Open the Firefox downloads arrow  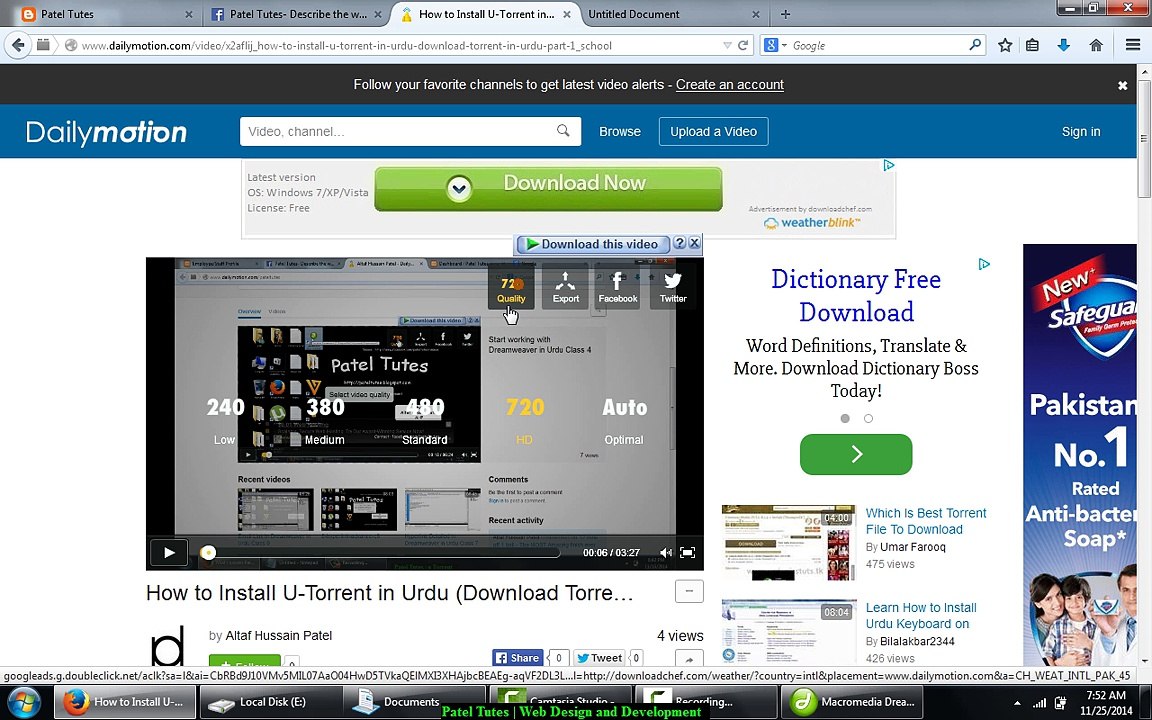(1063, 45)
